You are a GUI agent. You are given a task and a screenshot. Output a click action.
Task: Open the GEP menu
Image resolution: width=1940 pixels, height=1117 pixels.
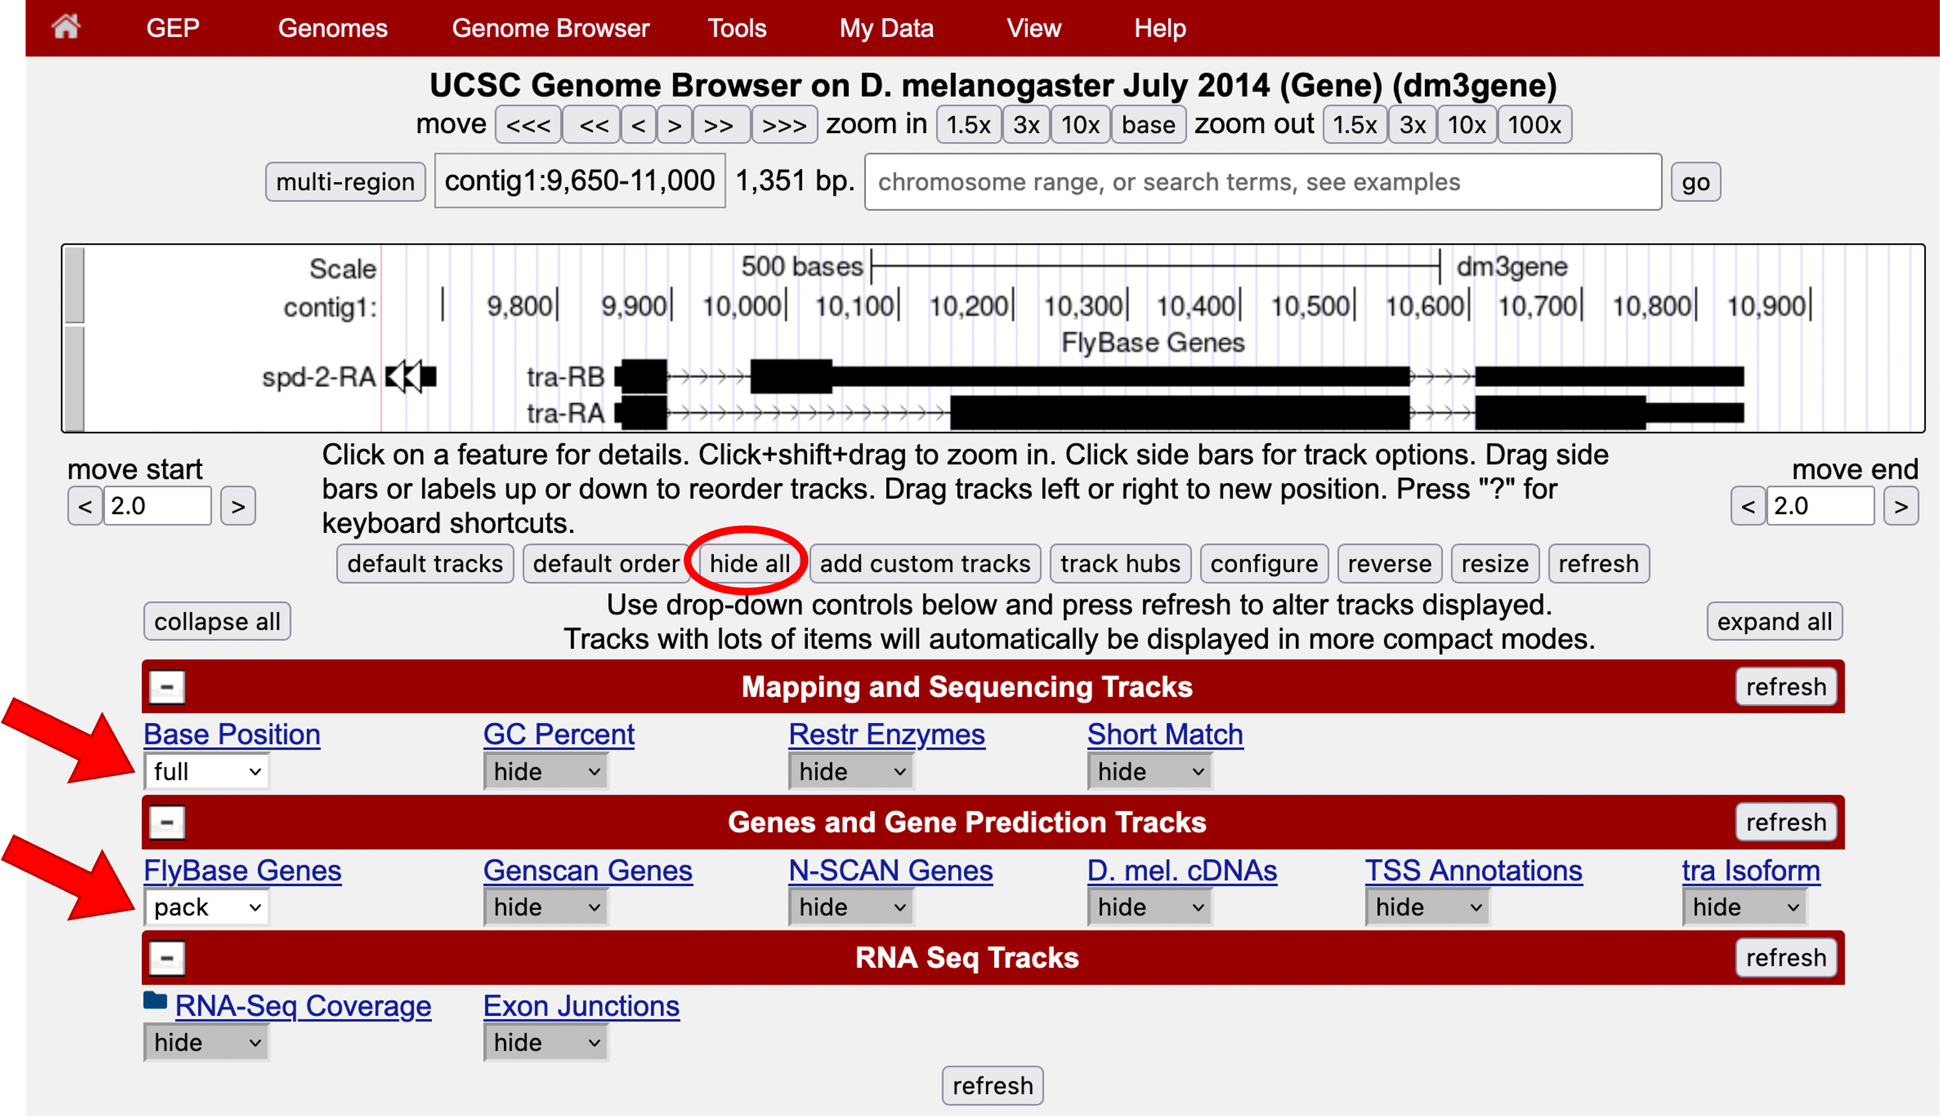click(173, 28)
